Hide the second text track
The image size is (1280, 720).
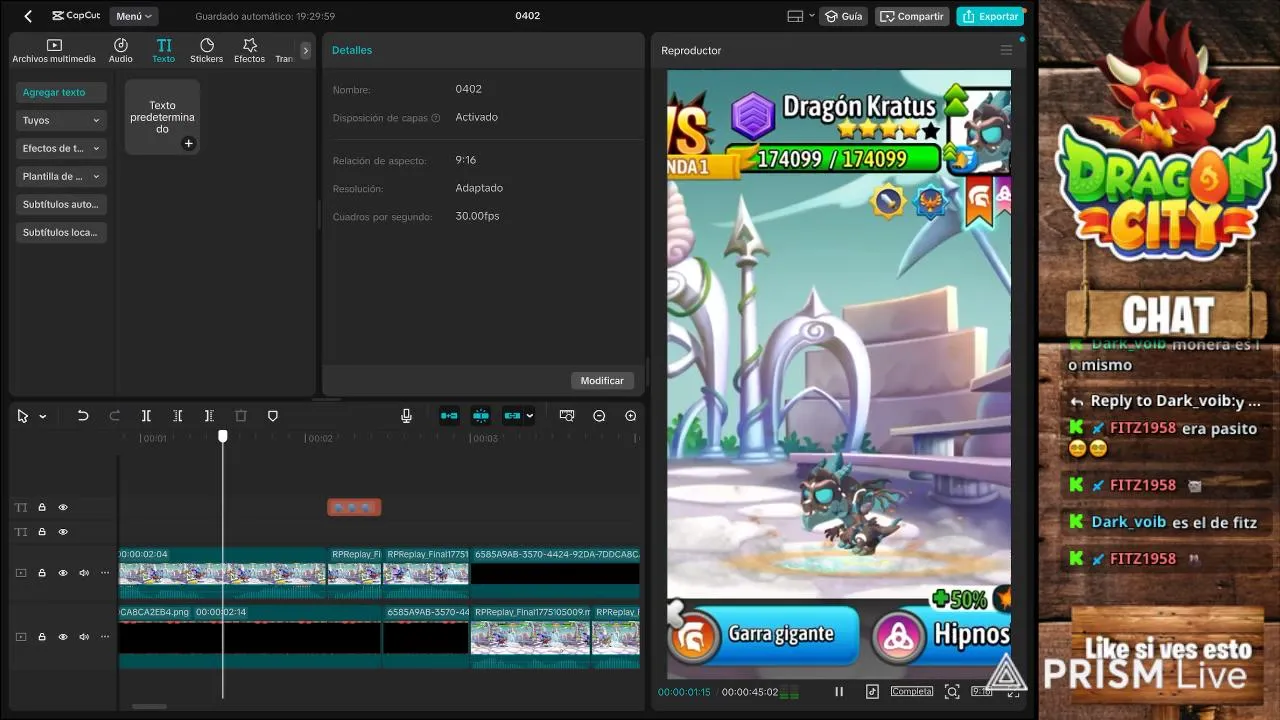pyautogui.click(x=63, y=531)
